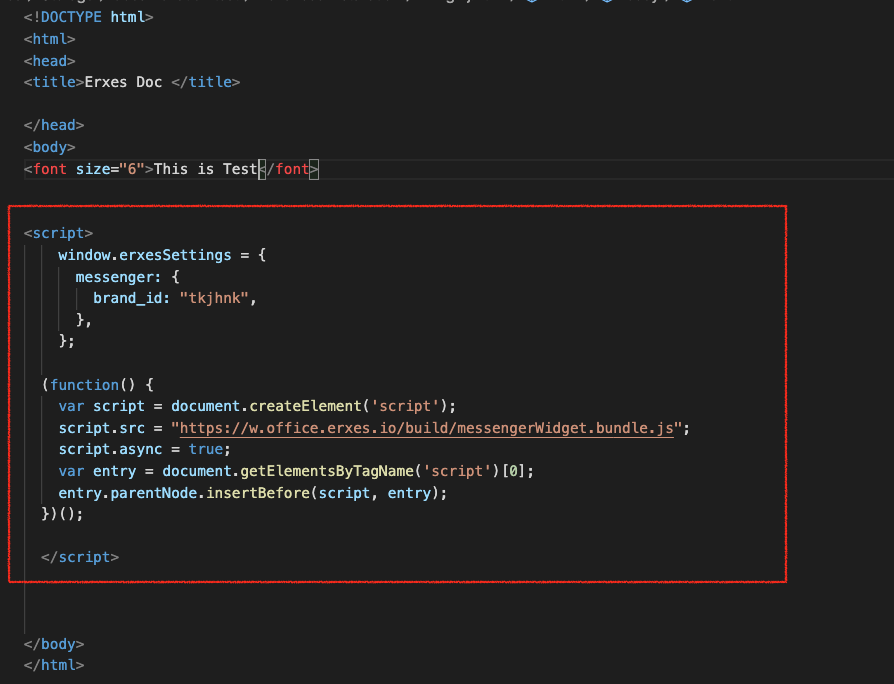Click the closing </body> tag
This screenshot has height=684, width=894.
coord(54,644)
